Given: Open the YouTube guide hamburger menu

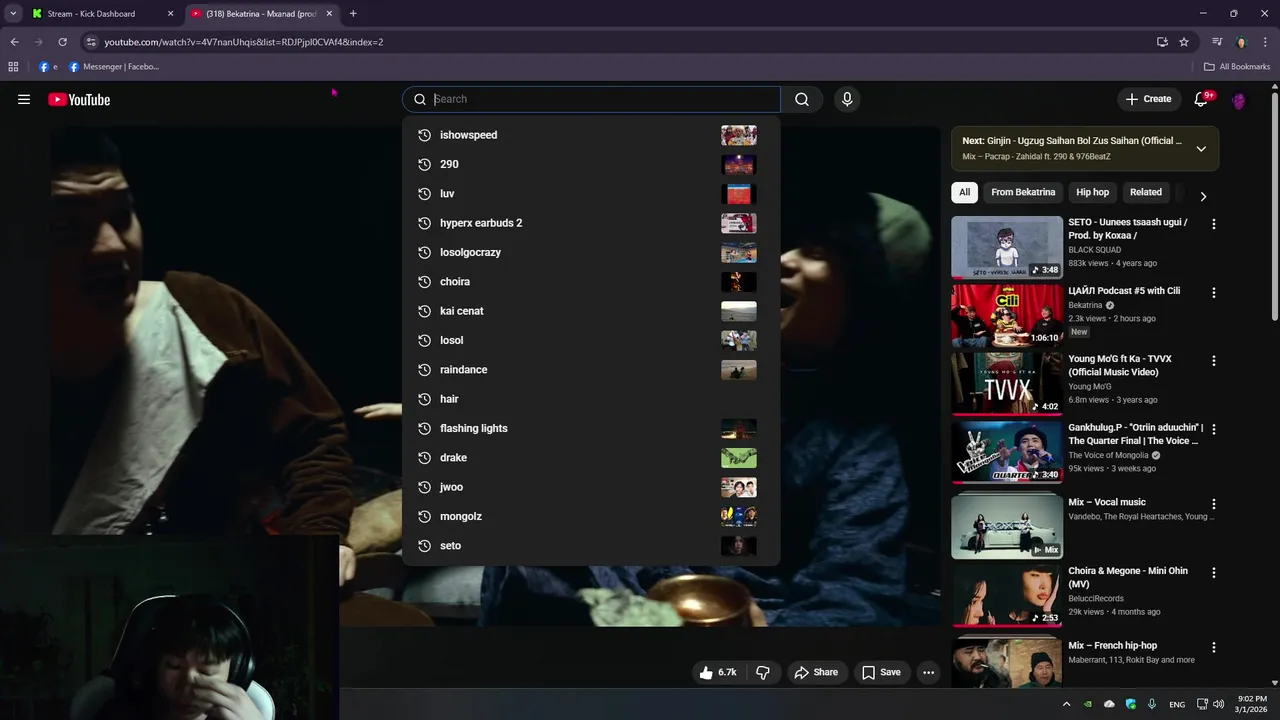Looking at the screenshot, I should (x=24, y=99).
